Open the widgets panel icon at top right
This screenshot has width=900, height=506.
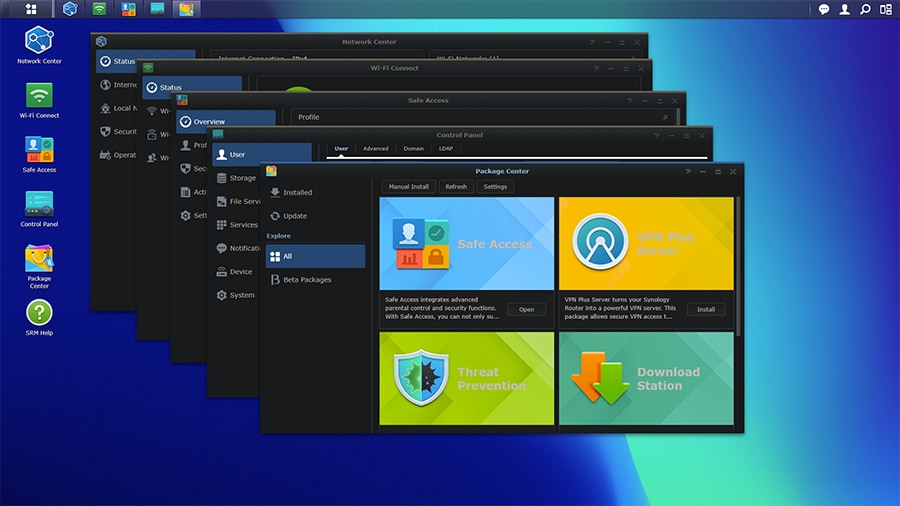(x=886, y=9)
